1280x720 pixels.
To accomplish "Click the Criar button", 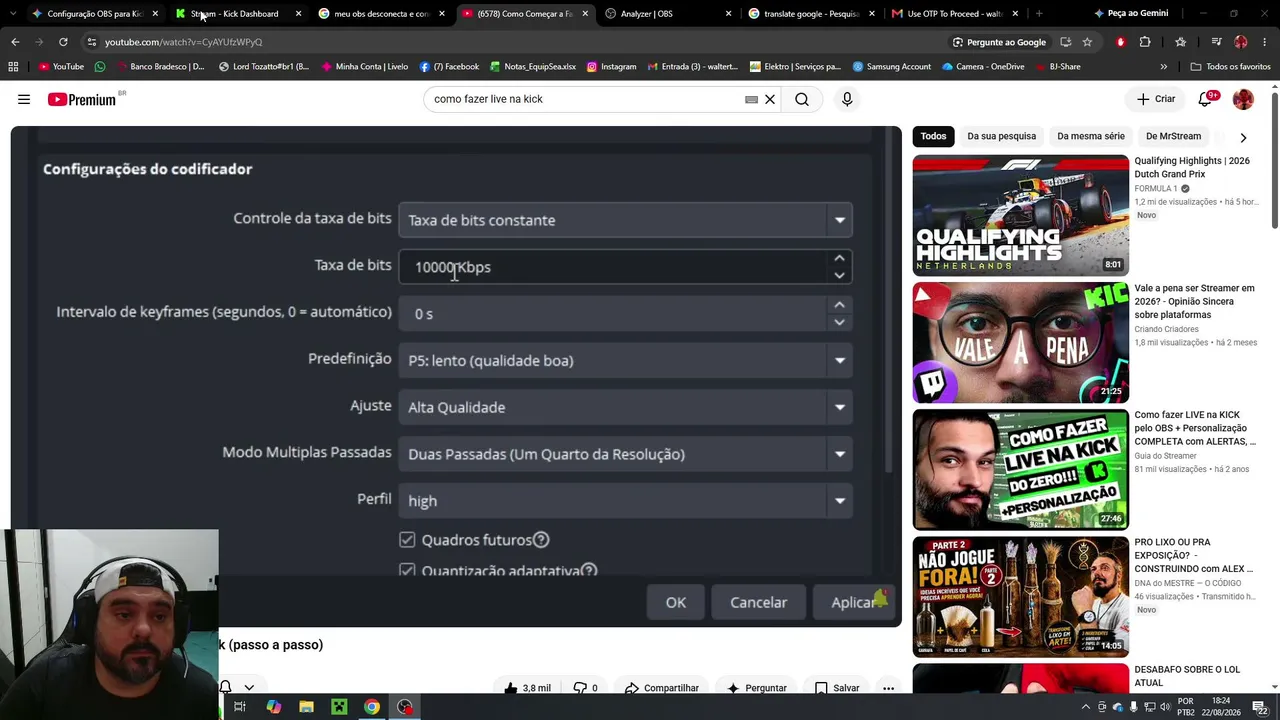I will [1156, 99].
